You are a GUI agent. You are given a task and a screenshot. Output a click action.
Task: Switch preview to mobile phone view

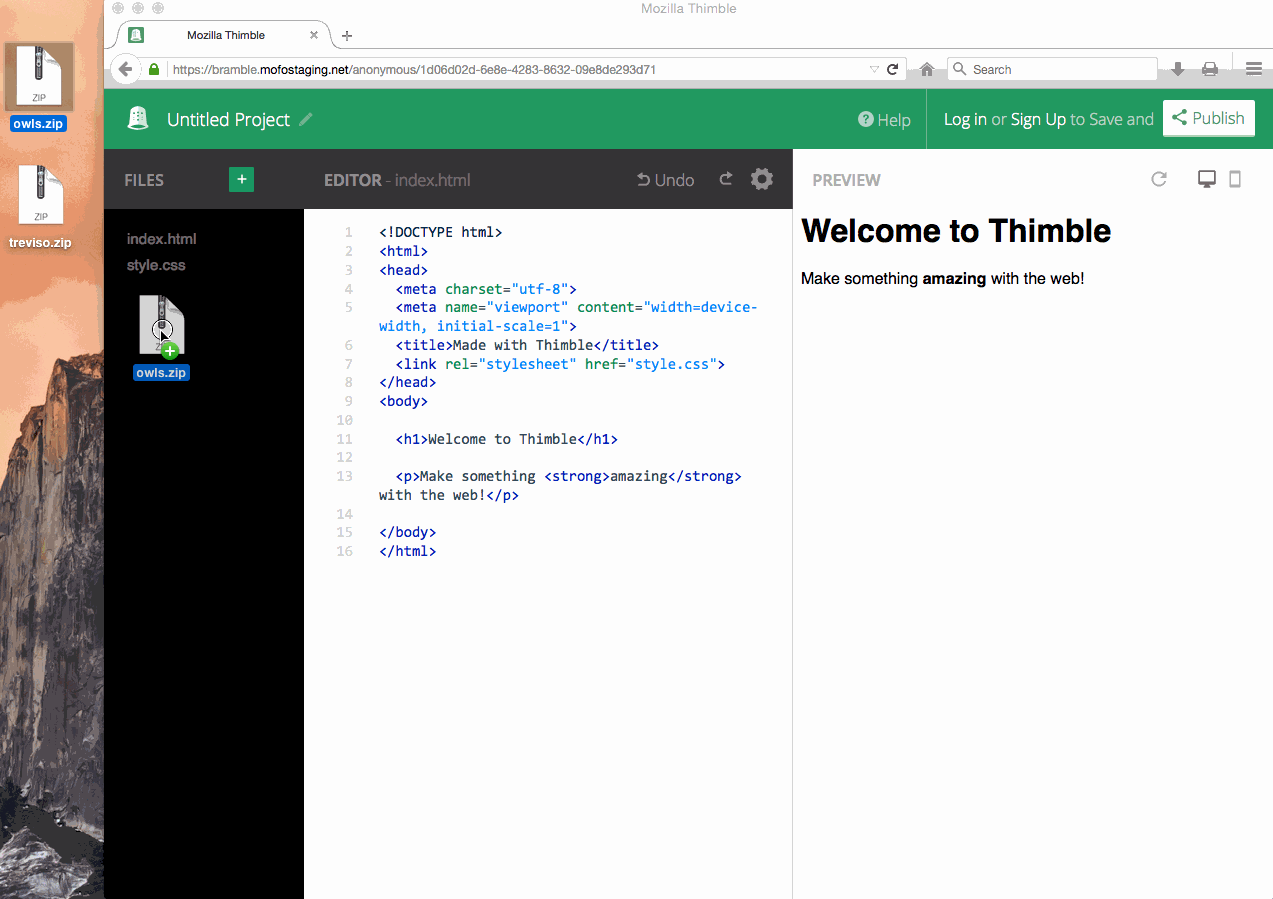1235,179
